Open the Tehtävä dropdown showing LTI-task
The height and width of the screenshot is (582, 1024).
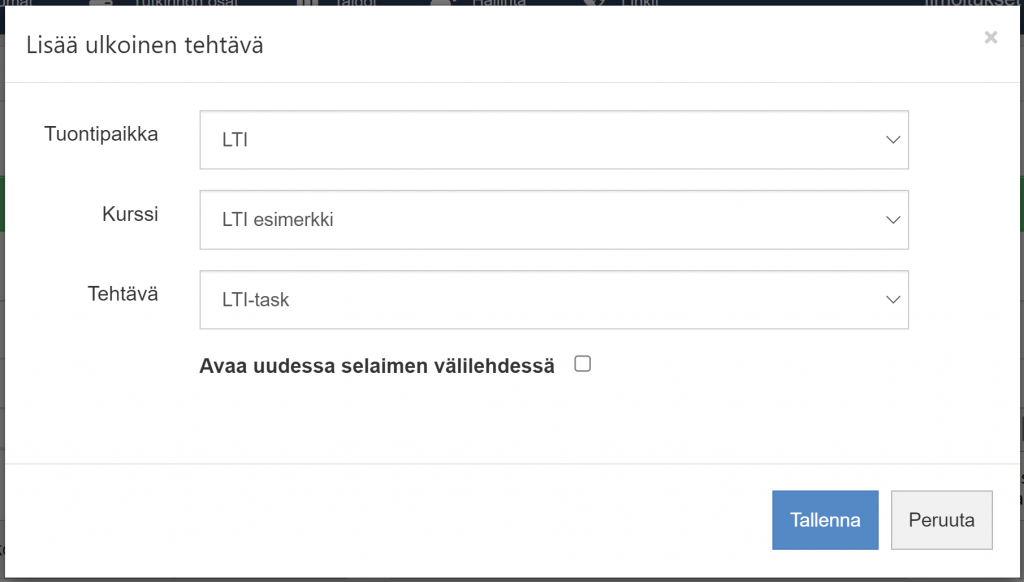(553, 300)
